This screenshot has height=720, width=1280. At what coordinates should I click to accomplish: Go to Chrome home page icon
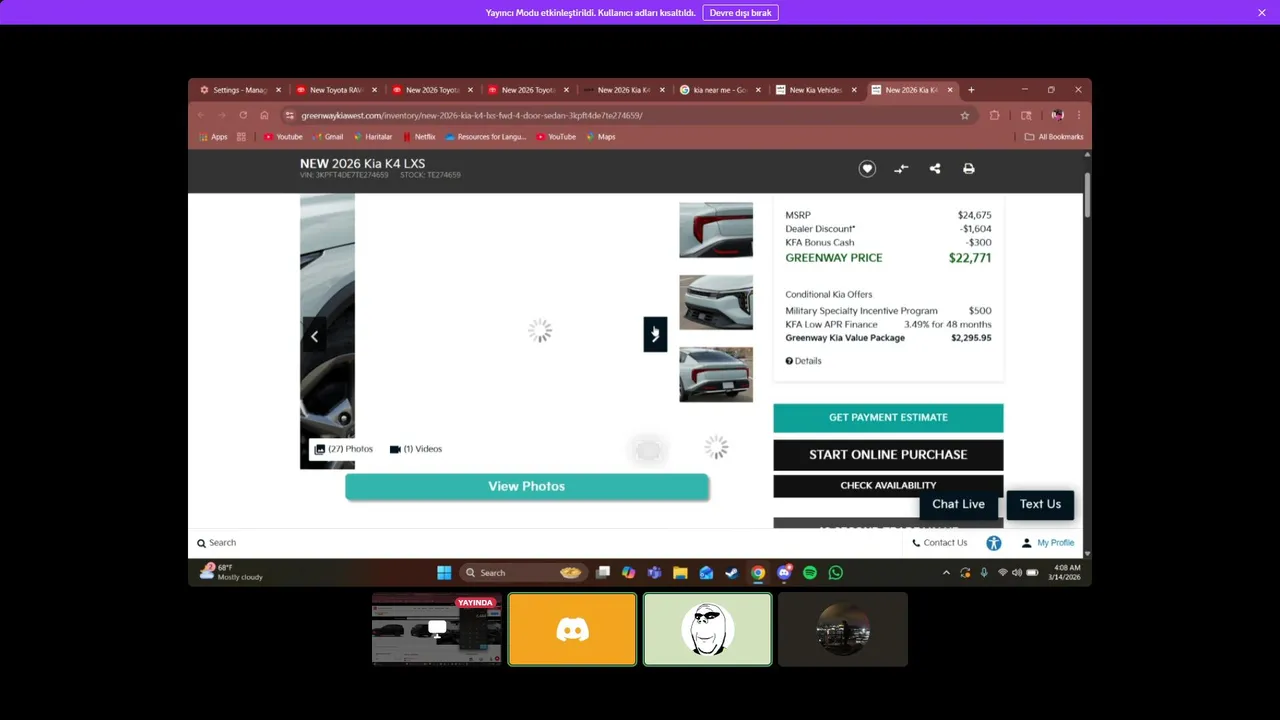(x=264, y=115)
